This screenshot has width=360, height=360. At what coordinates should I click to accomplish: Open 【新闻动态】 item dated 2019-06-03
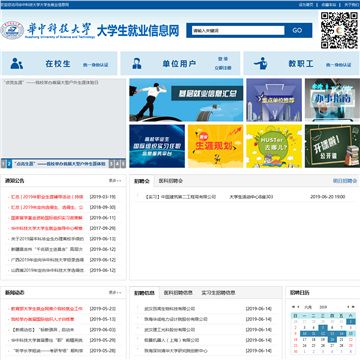click(42, 330)
